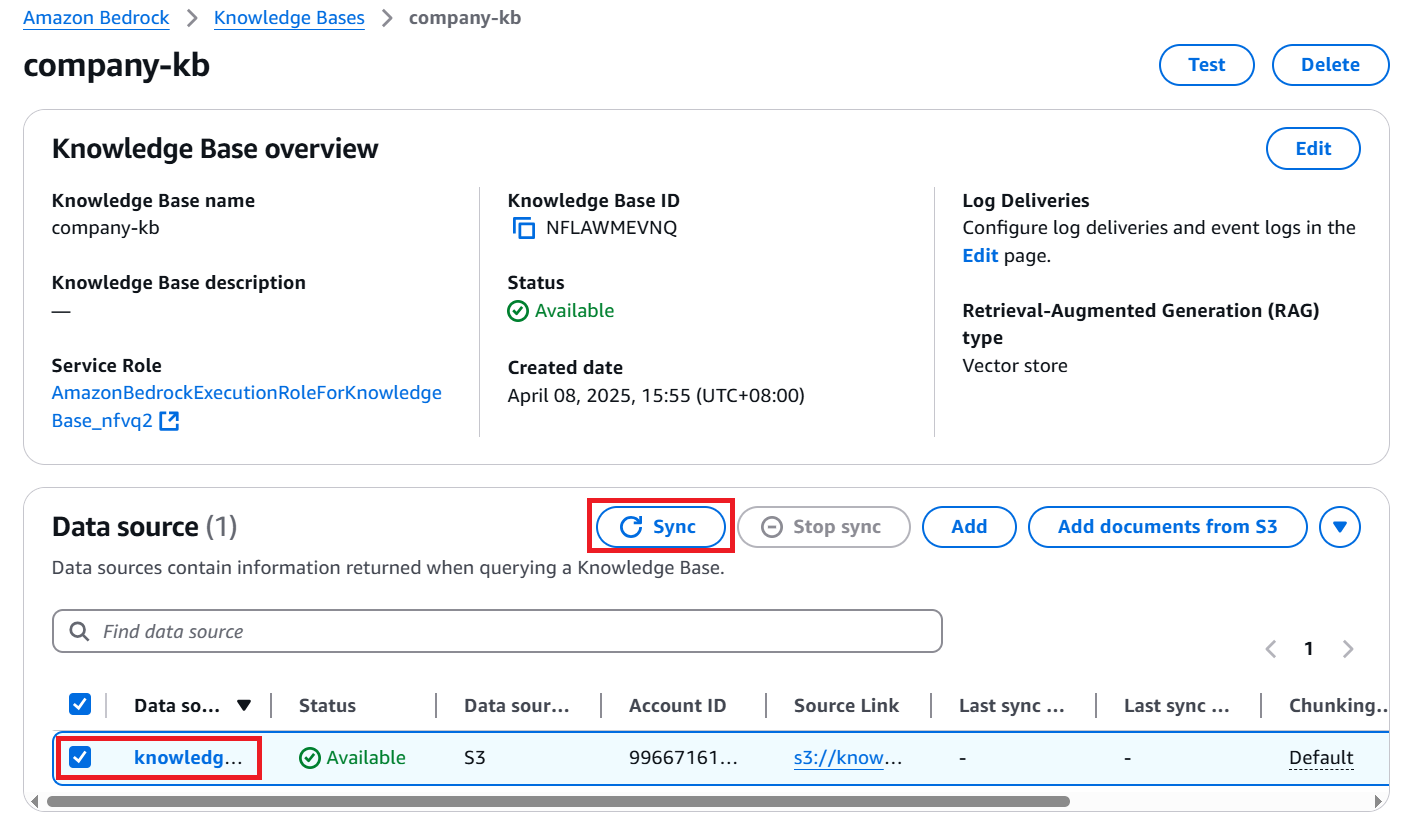Click the Account ID column header

point(677,706)
